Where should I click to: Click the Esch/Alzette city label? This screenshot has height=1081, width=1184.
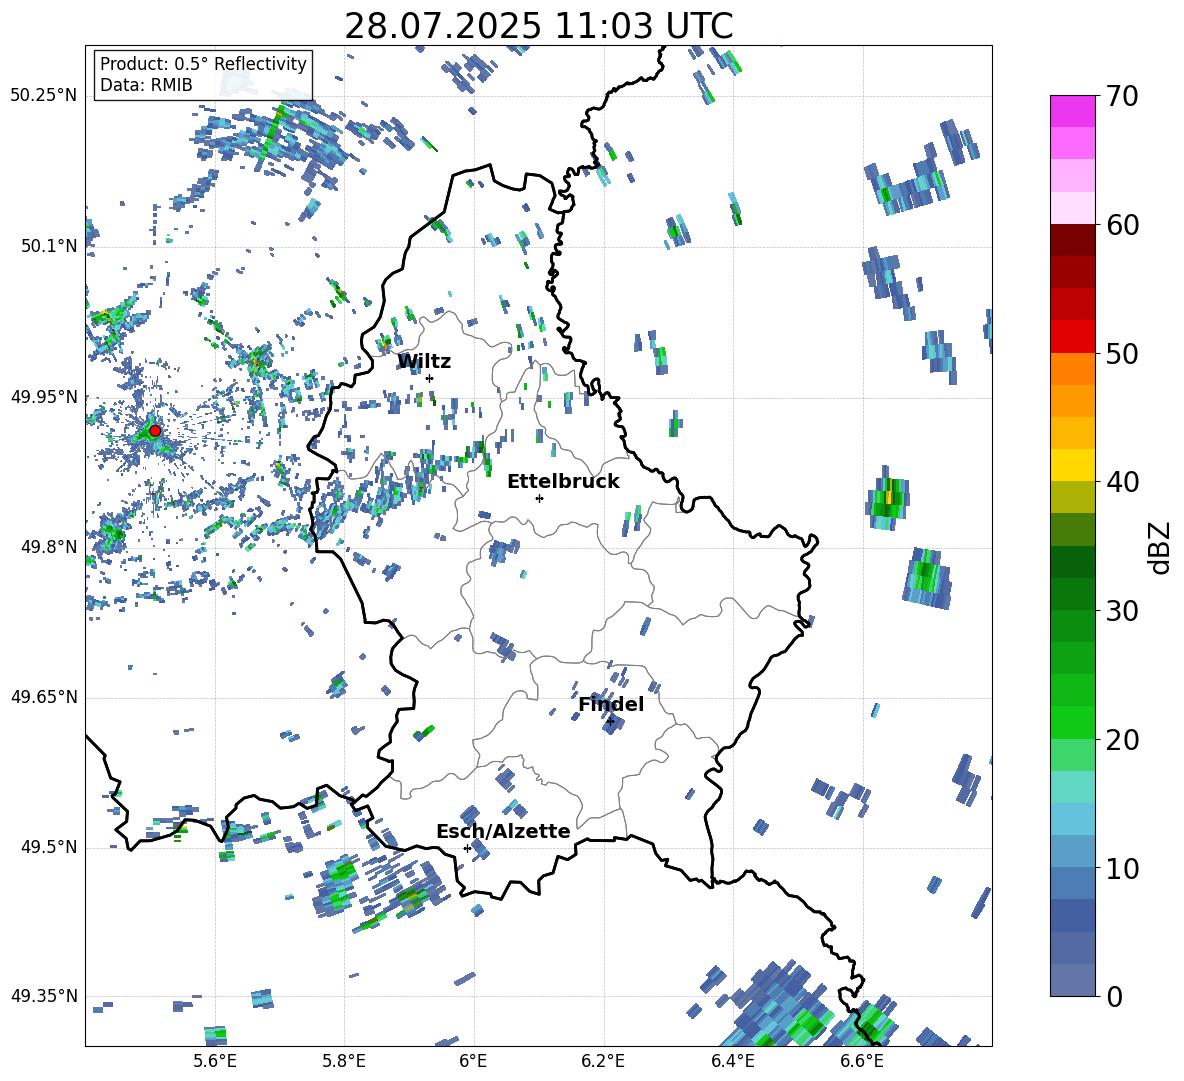point(503,832)
